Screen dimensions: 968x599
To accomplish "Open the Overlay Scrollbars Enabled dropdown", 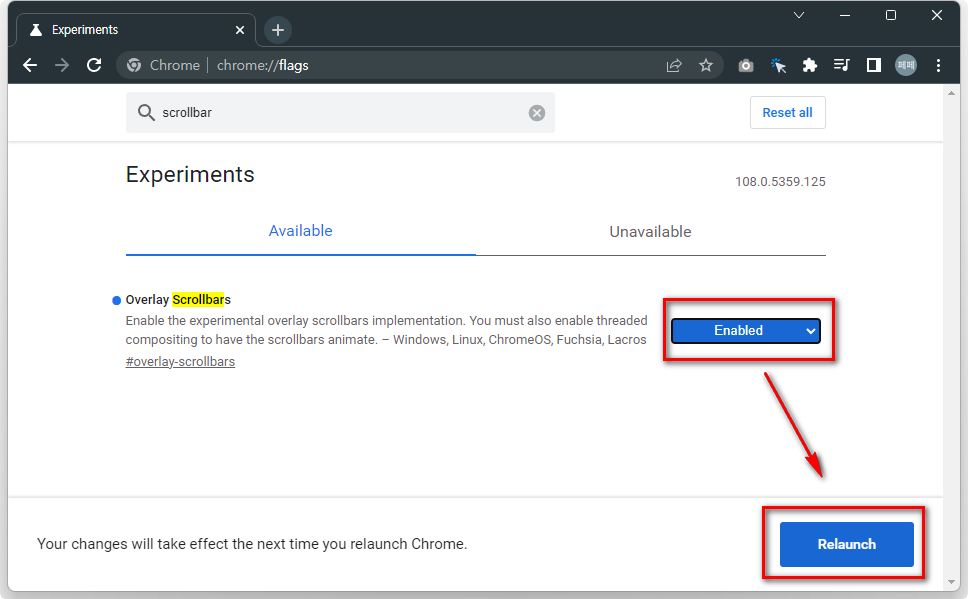I will pos(746,330).
